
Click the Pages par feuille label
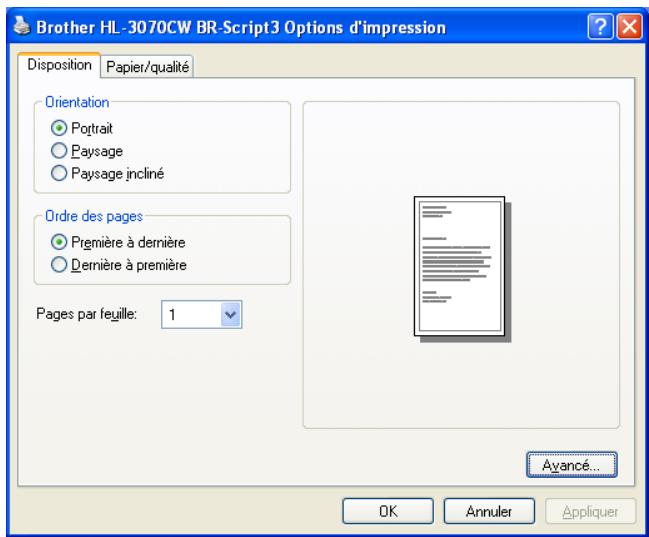coord(87,314)
